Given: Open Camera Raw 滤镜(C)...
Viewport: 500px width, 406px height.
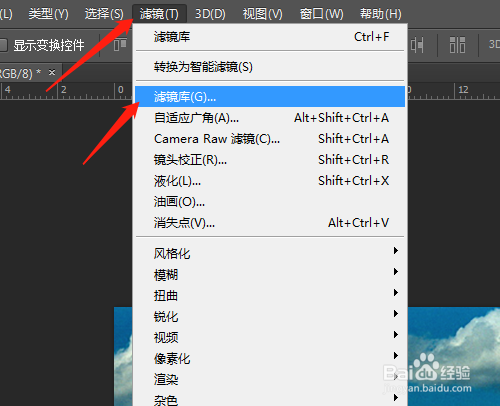Looking at the screenshot, I should point(270,139).
